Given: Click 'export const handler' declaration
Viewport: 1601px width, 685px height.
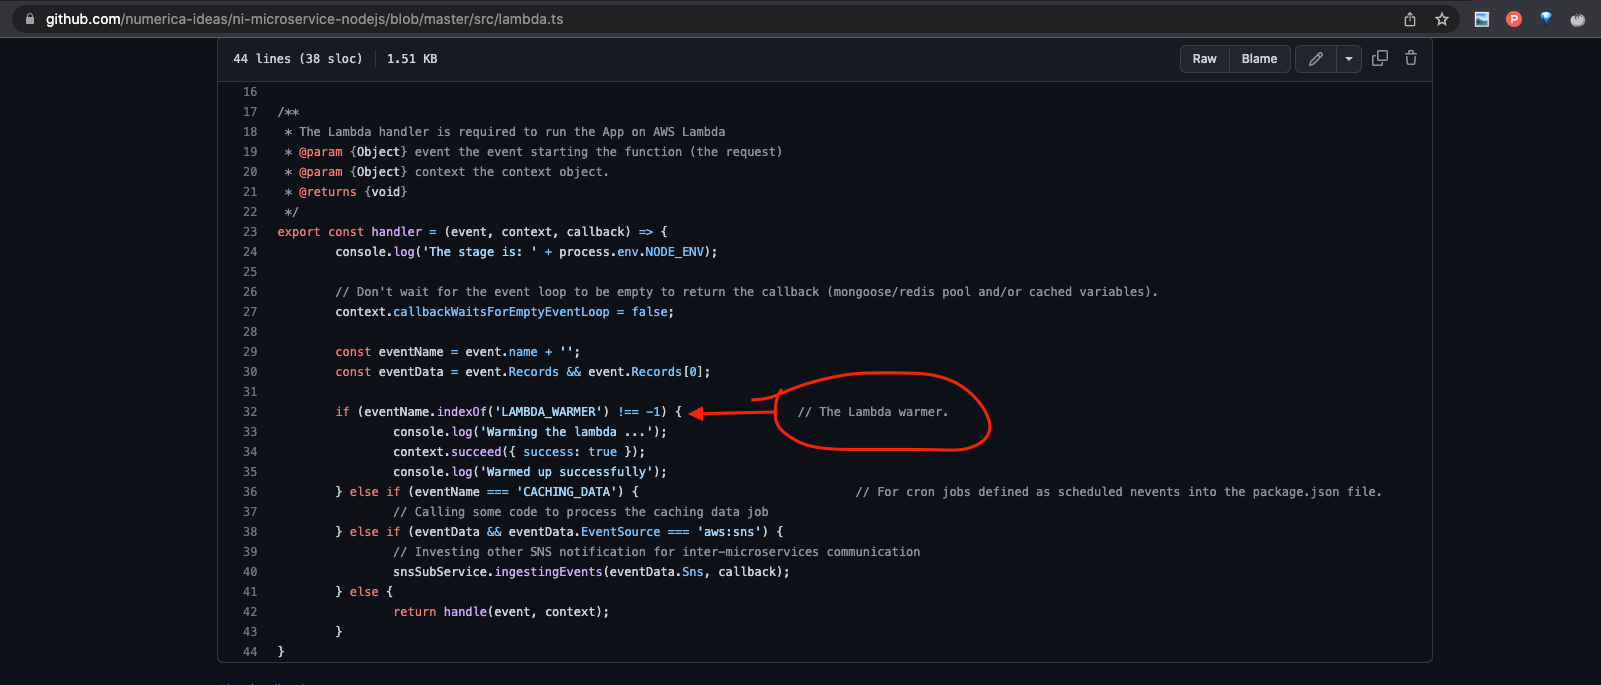Looking at the screenshot, I should point(350,232).
